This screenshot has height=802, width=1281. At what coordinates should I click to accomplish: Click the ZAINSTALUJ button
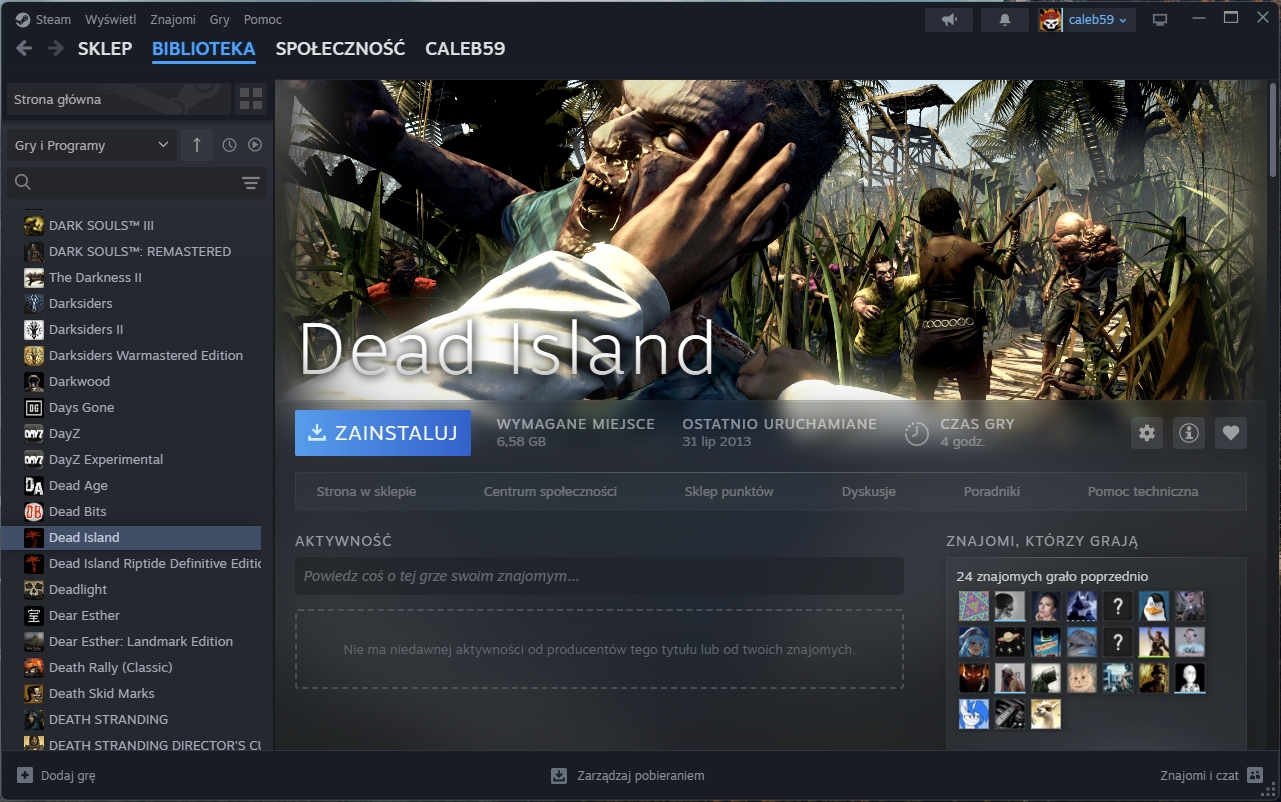[383, 433]
